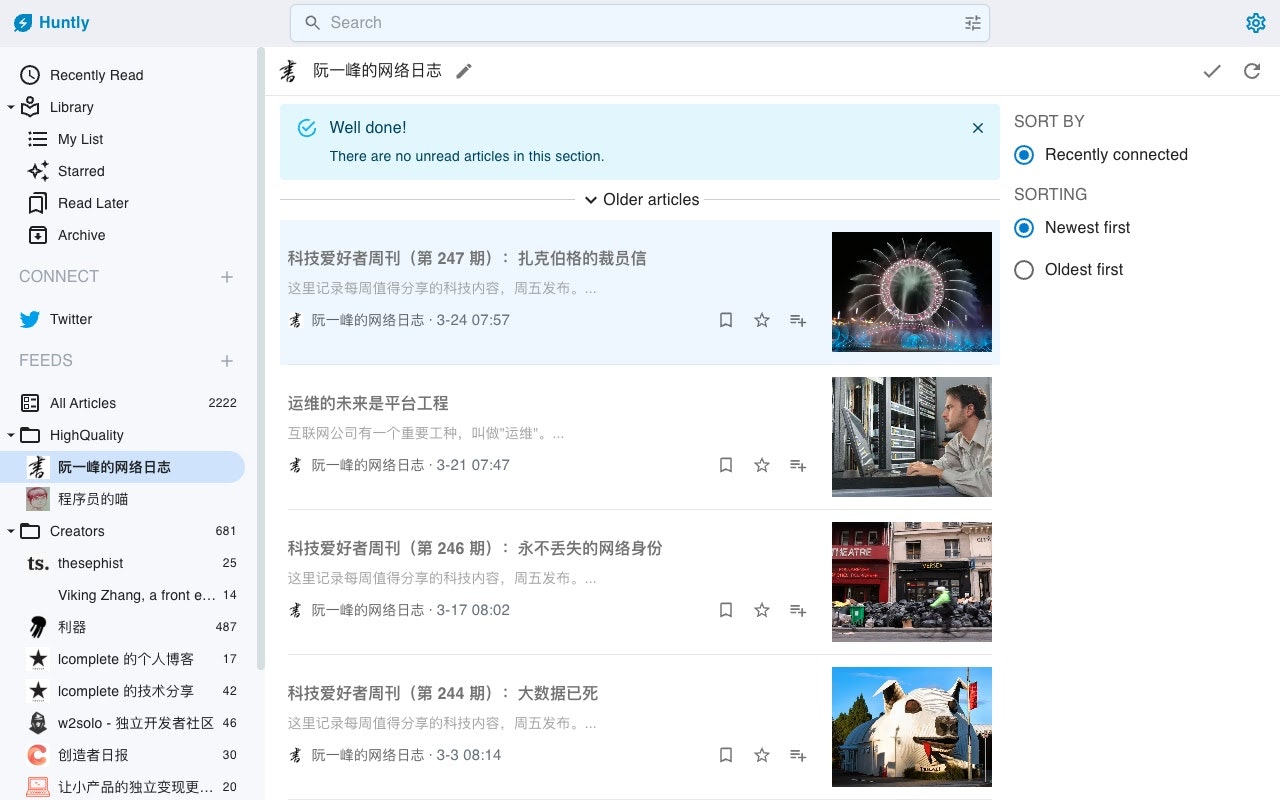Select Newest first sorting

tap(1023, 228)
